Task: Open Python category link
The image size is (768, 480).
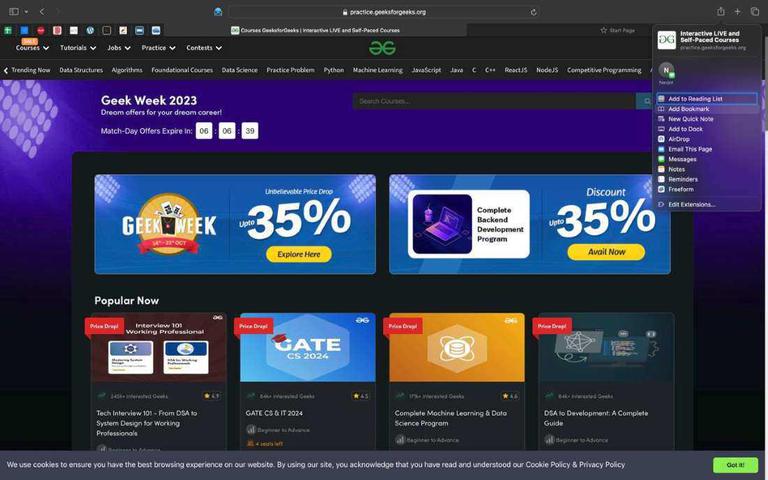Action: tap(334, 70)
